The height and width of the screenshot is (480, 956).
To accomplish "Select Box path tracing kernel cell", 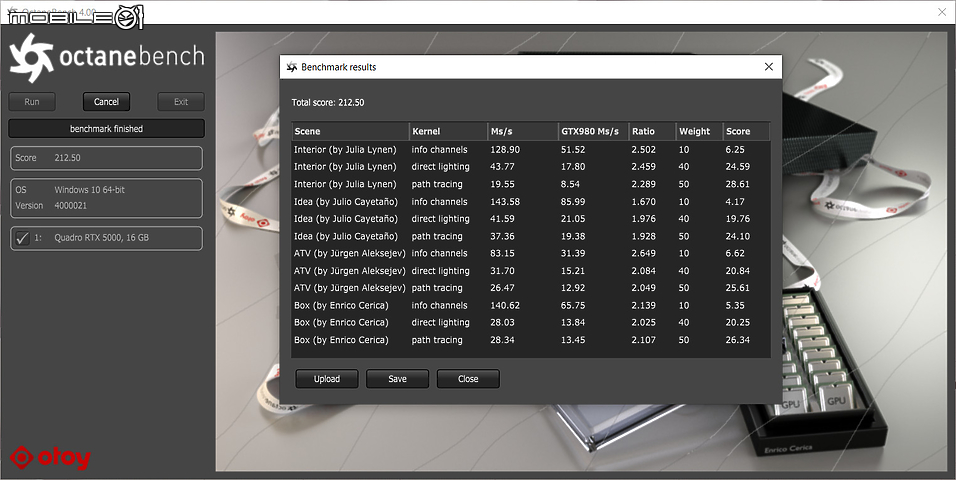I will 437,340.
